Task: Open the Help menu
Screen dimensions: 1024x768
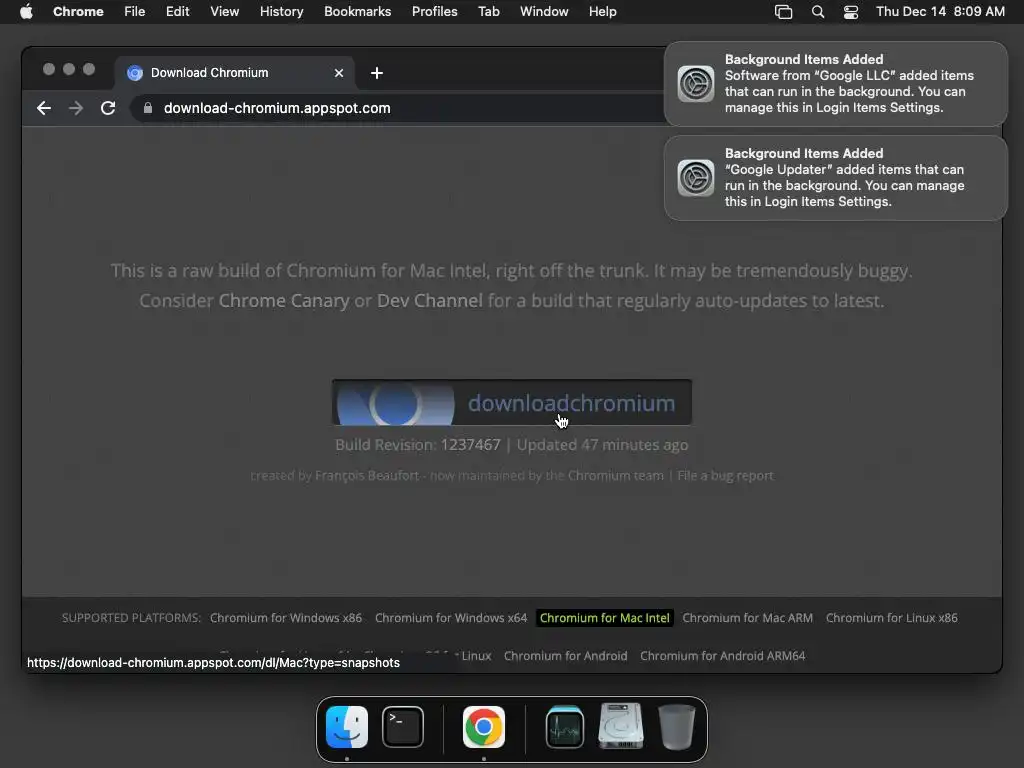Action: point(602,12)
